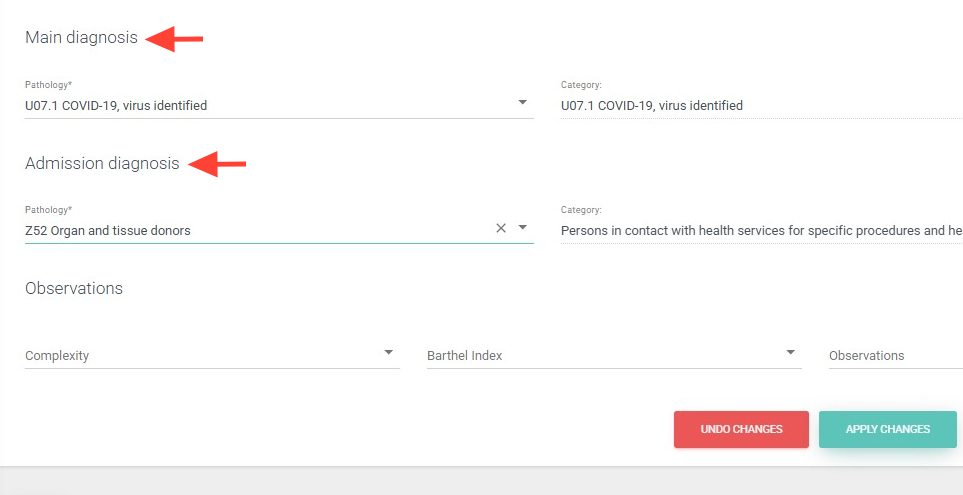Select the Observations section heading
Screen dimensions: 963x495
pyautogui.click(x=74, y=288)
